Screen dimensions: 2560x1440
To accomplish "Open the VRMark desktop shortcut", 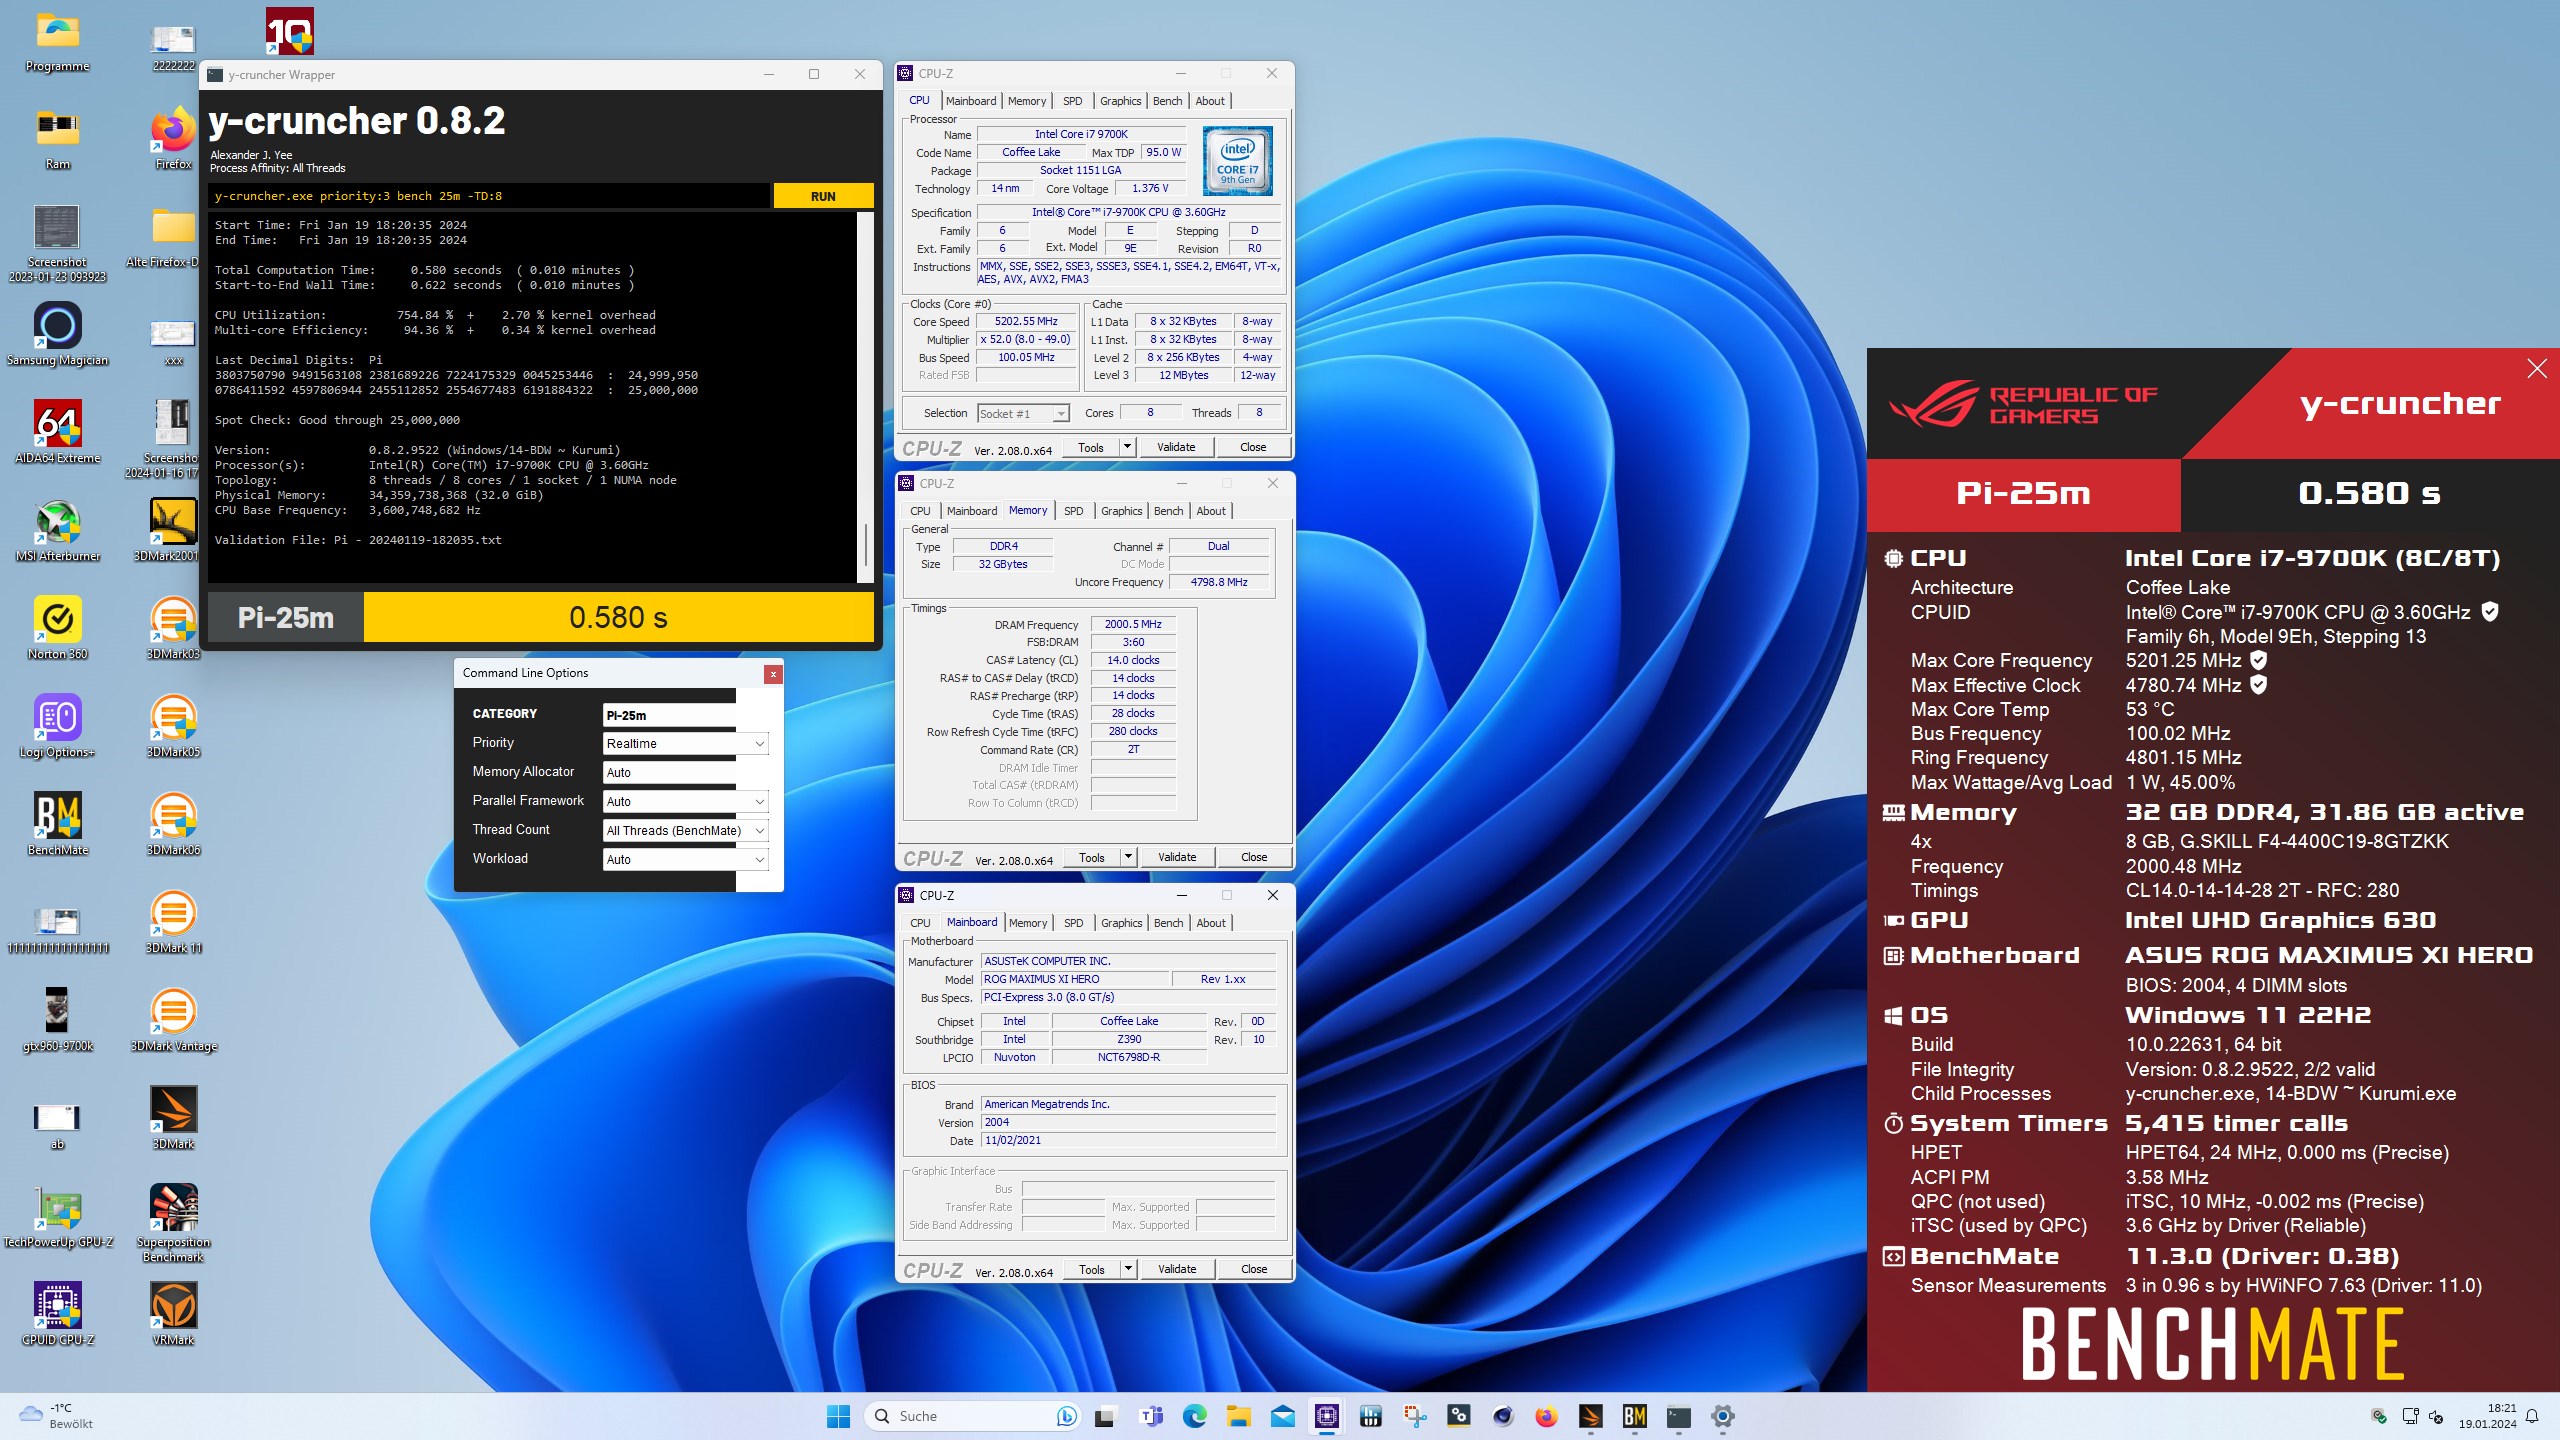I will pyautogui.click(x=174, y=1314).
